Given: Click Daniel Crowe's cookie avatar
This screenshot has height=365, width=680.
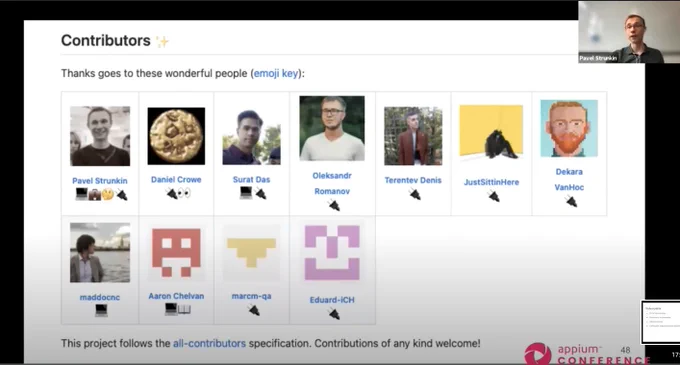Looking at the screenshot, I should point(176,136).
